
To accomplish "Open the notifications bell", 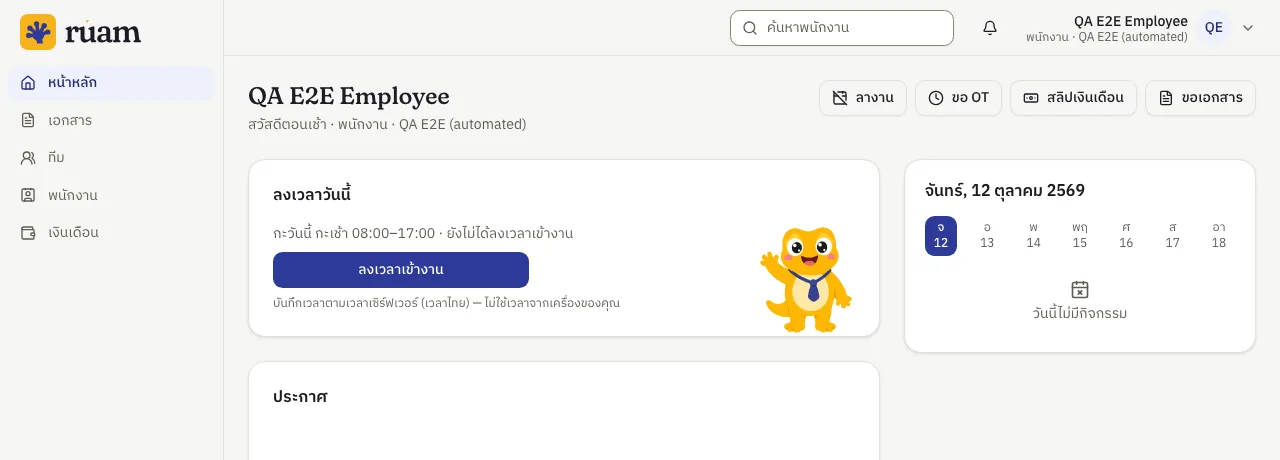I will tap(990, 28).
